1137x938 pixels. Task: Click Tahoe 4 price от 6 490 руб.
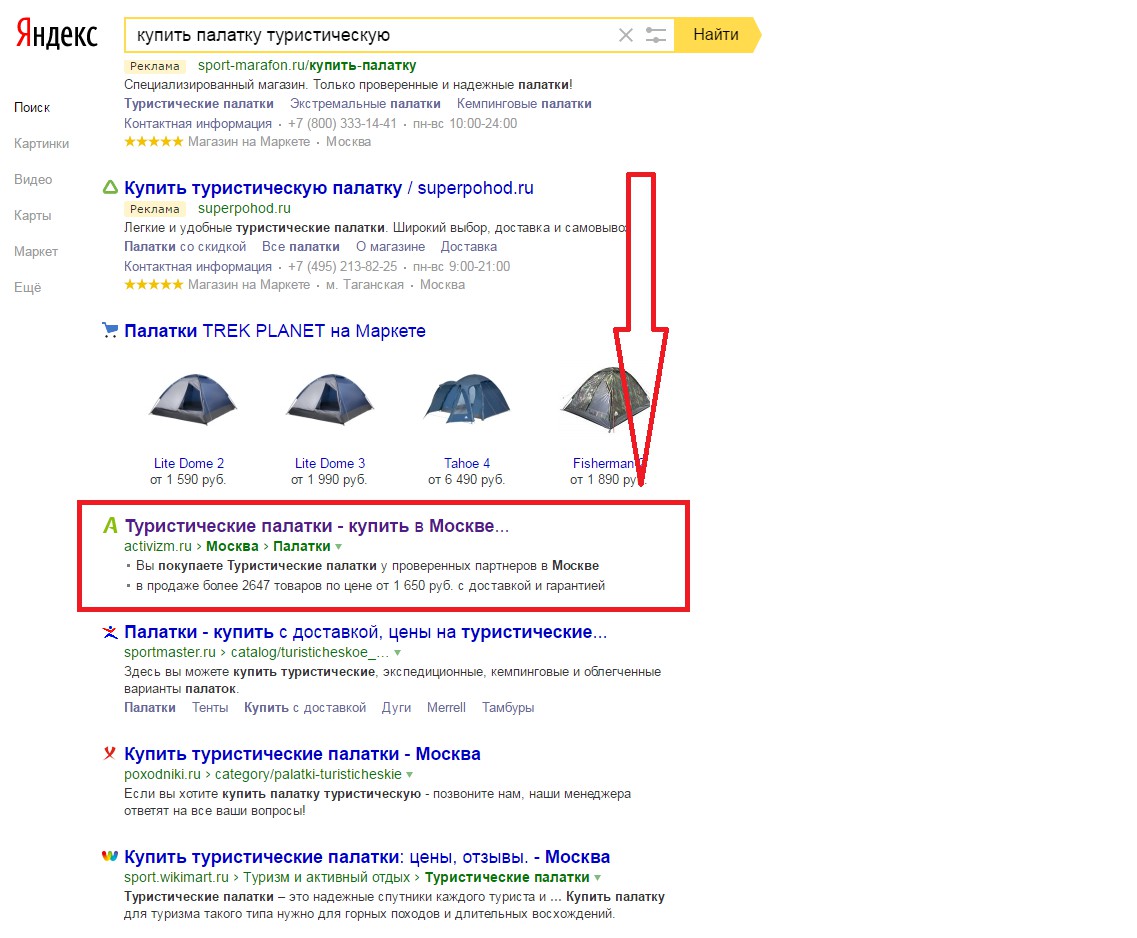[x=466, y=480]
